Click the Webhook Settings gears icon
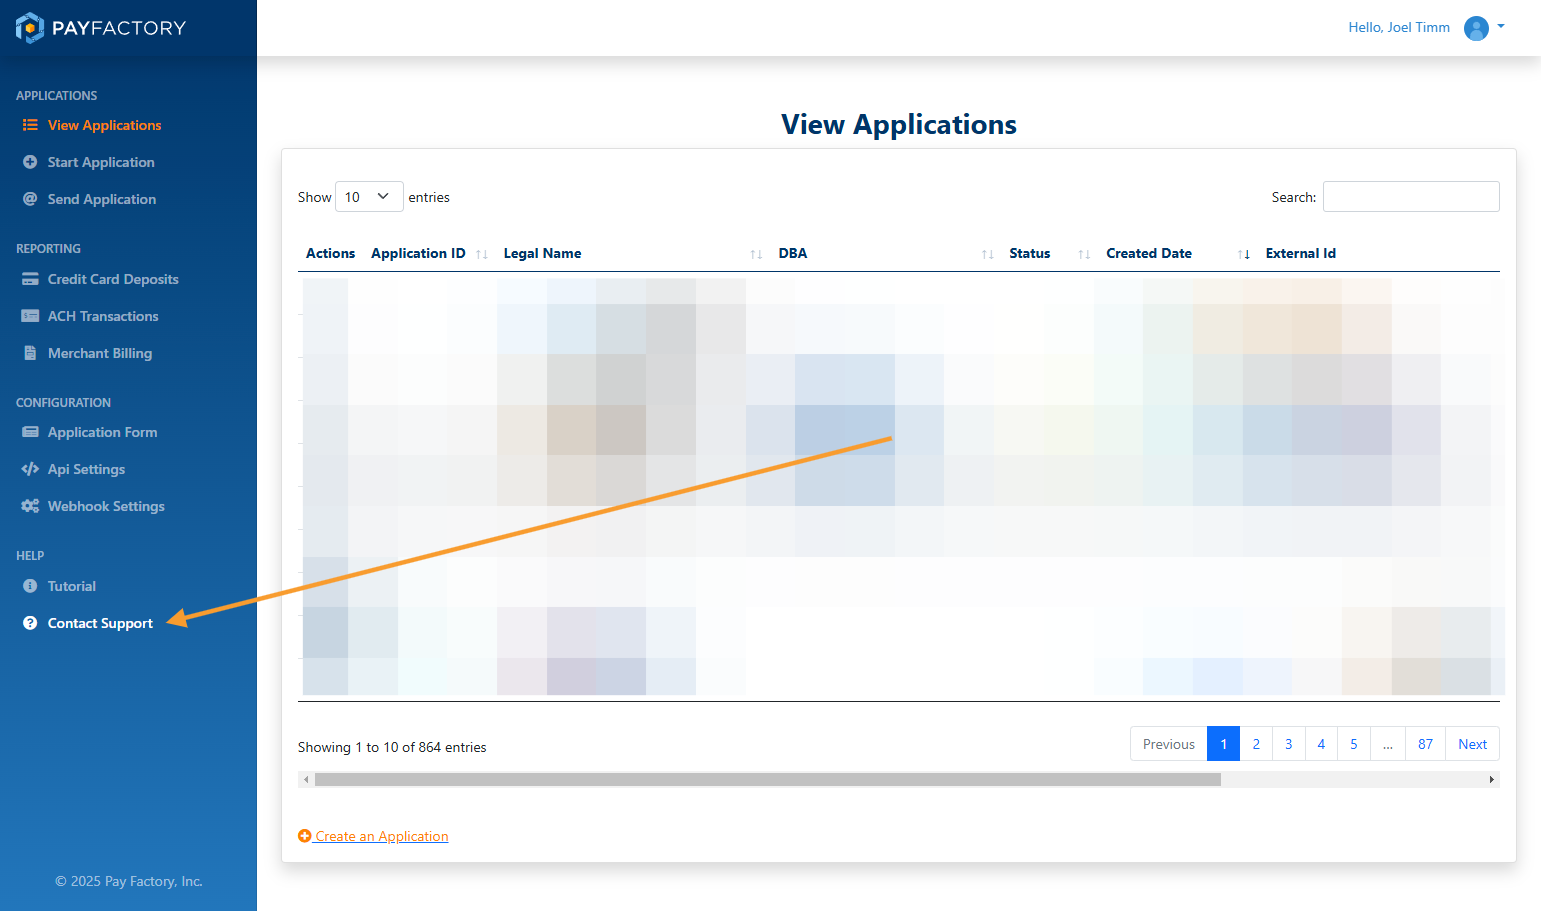This screenshot has height=911, width=1541. pyautogui.click(x=30, y=506)
